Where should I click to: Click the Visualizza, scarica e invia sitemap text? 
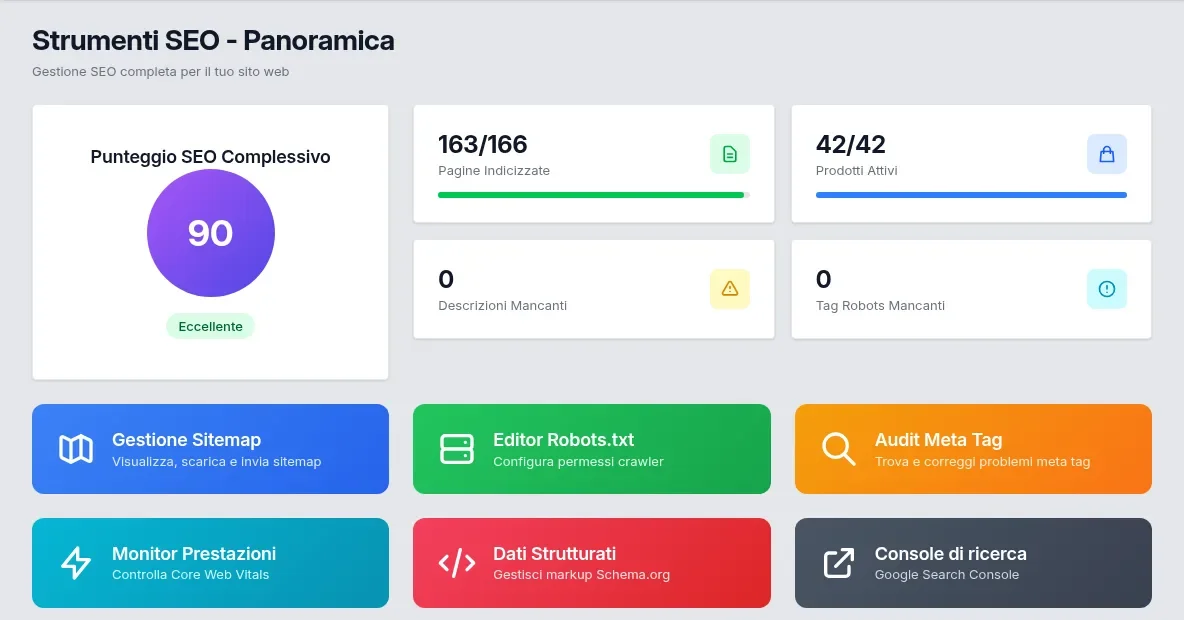[217, 461]
